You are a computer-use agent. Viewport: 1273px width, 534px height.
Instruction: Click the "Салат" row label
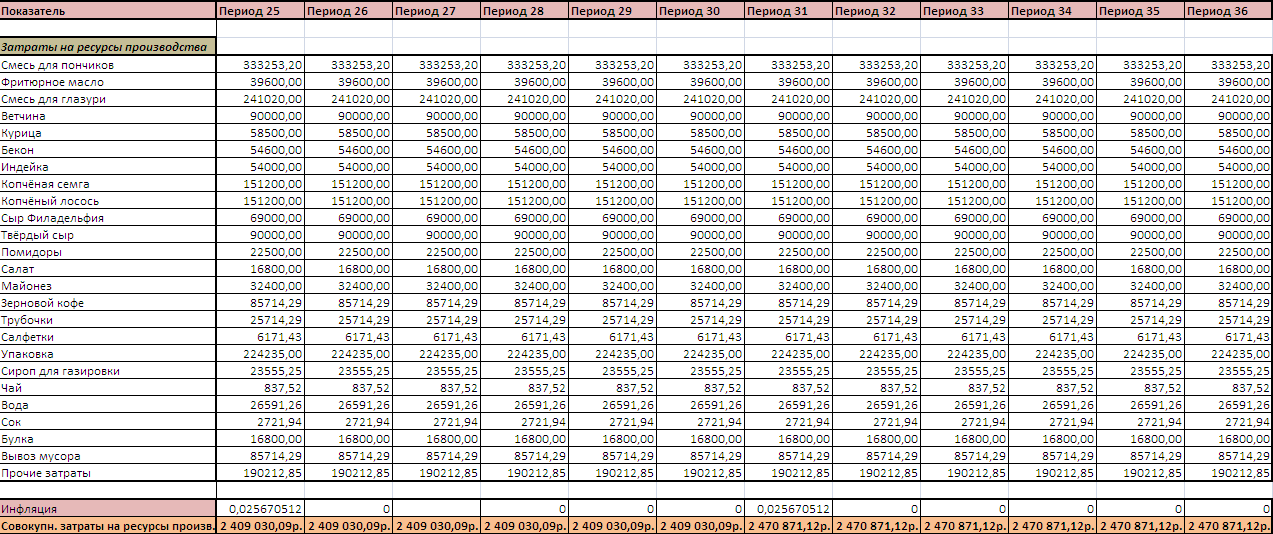pos(108,269)
